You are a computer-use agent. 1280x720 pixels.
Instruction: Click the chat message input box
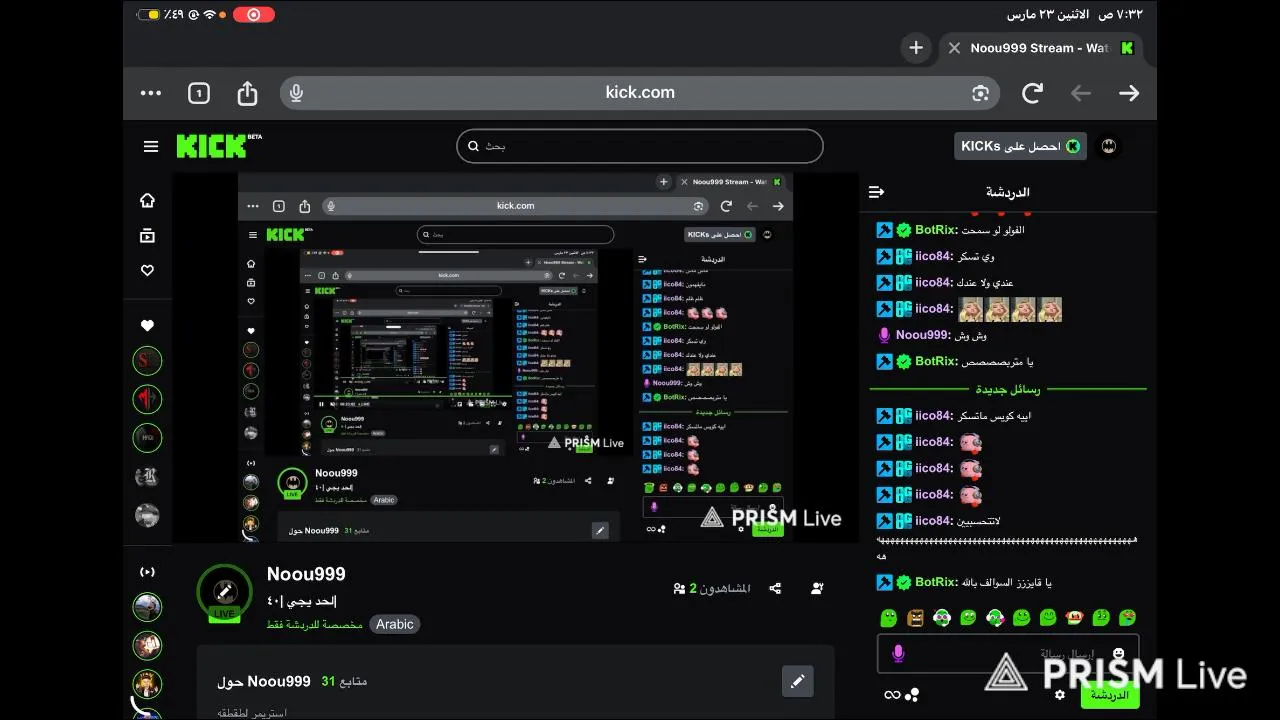pos(1008,653)
